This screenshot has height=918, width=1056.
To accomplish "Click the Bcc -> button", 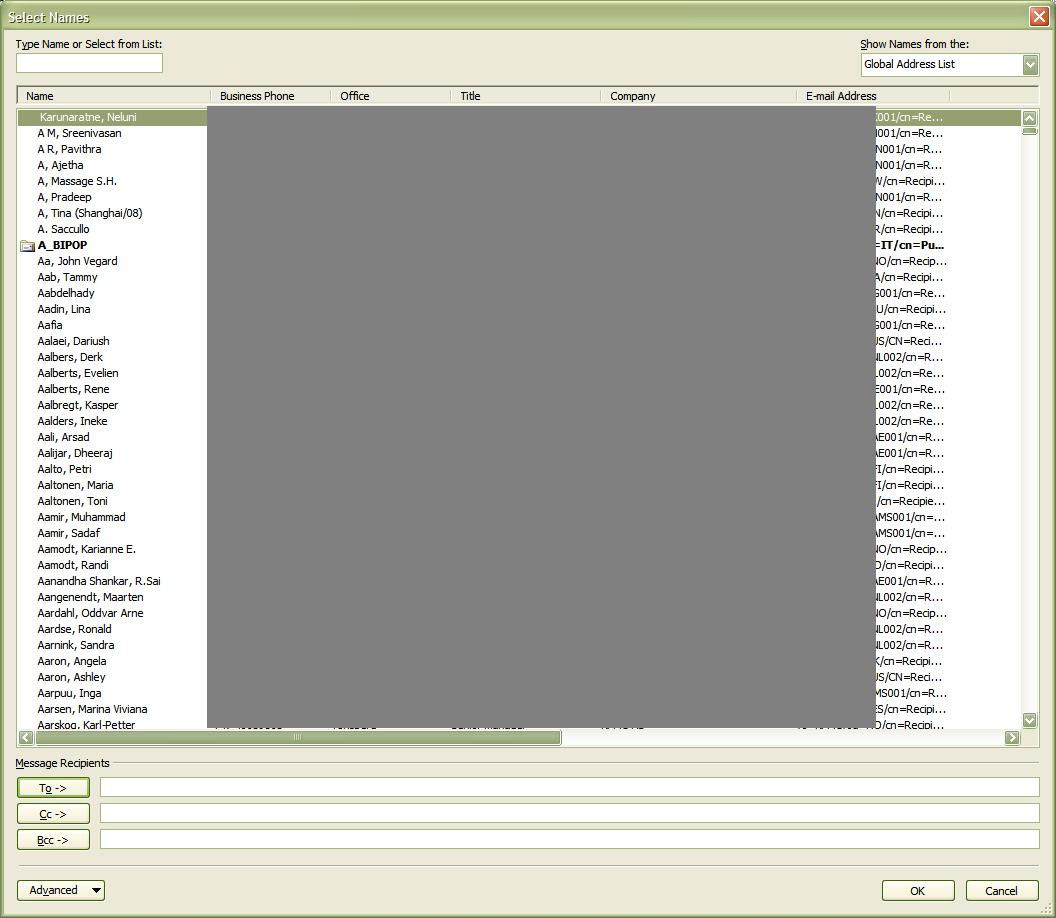I will pyautogui.click(x=53, y=840).
